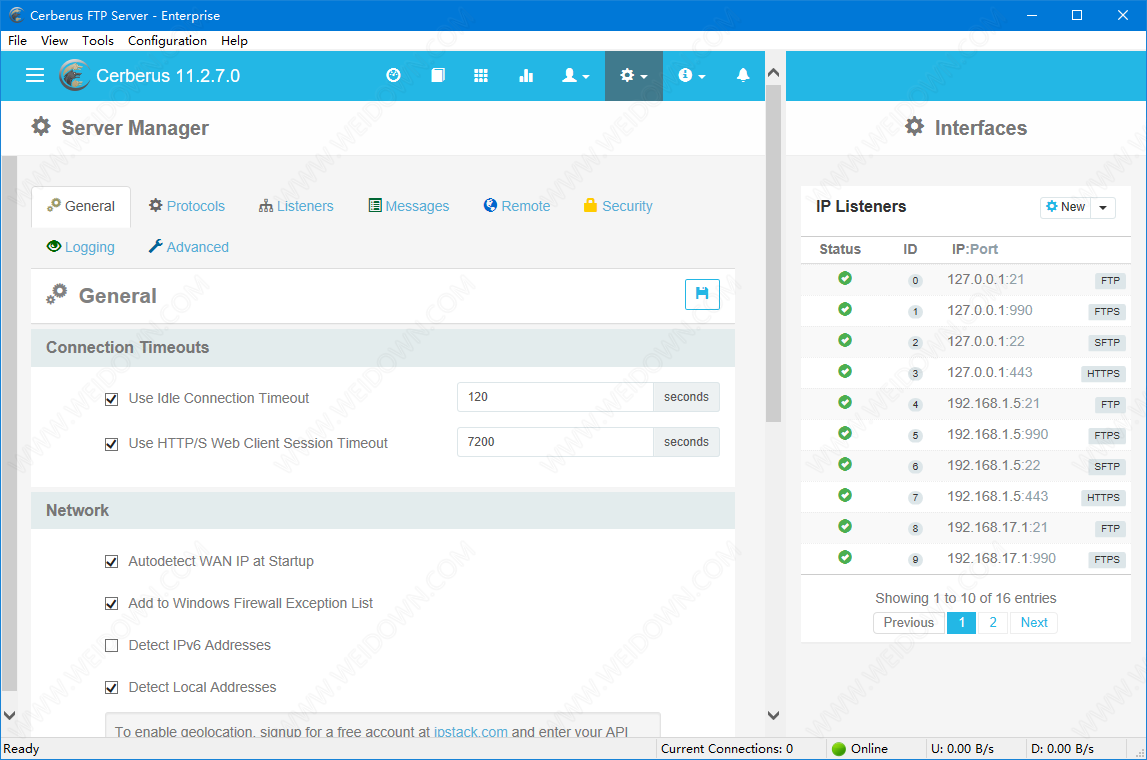The image size is (1147, 760).
Task: Click status check icon for 192.168.1.5:443
Action: pyautogui.click(x=845, y=495)
